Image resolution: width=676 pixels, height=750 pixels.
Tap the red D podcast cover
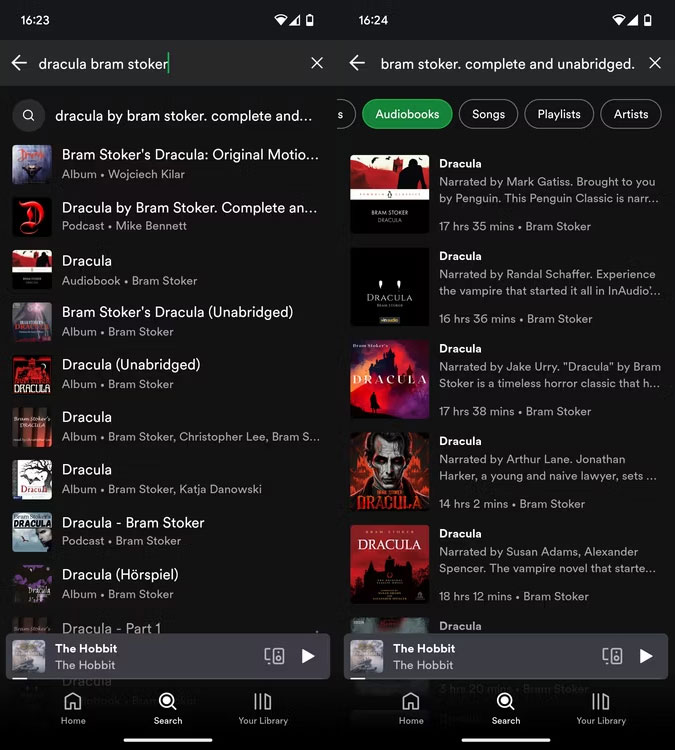pos(32,217)
